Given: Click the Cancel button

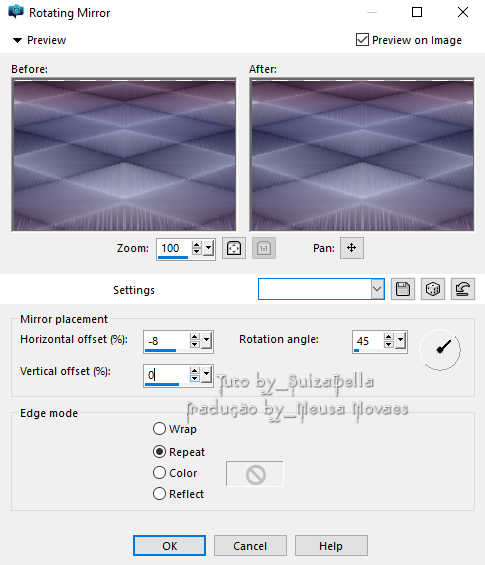Looking at the screenshot, I should [250, 546].
